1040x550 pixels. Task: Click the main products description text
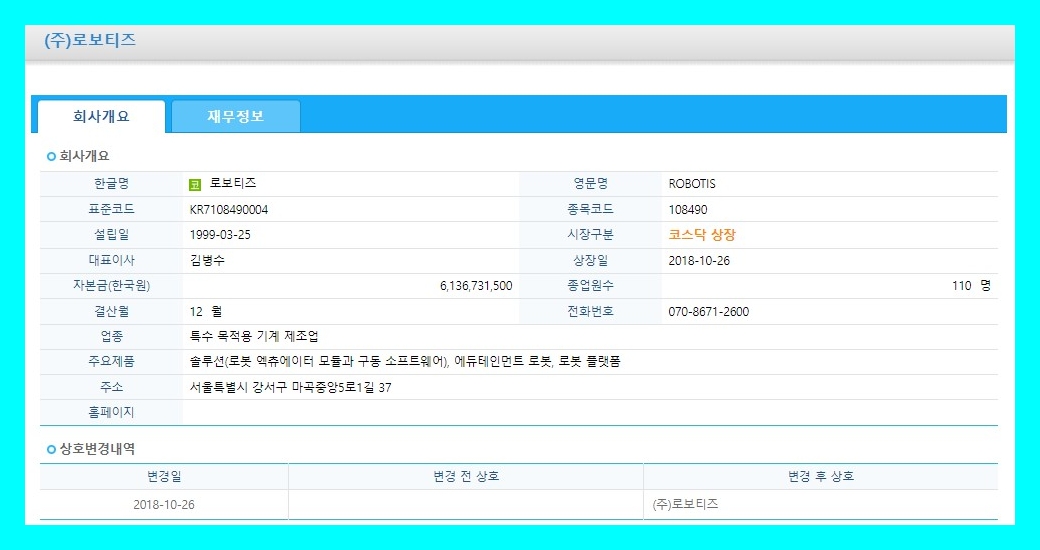(x=405, y=362)
